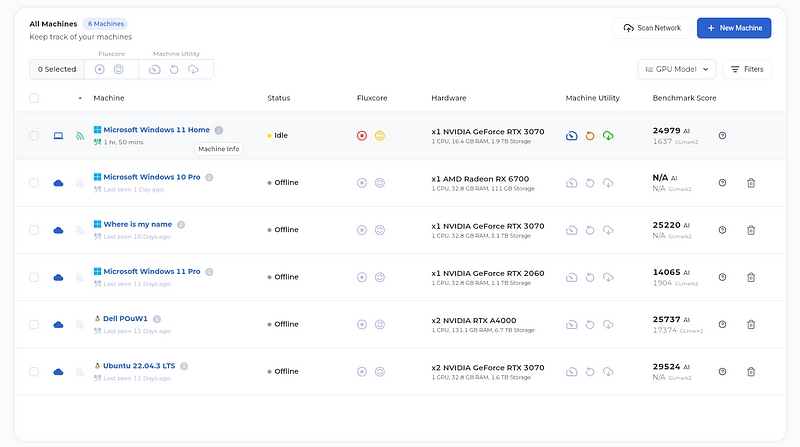Click the benchmark gauge icon in bulk toolbar
This screenshot has width=800, height=447.
tap(155, 69)
